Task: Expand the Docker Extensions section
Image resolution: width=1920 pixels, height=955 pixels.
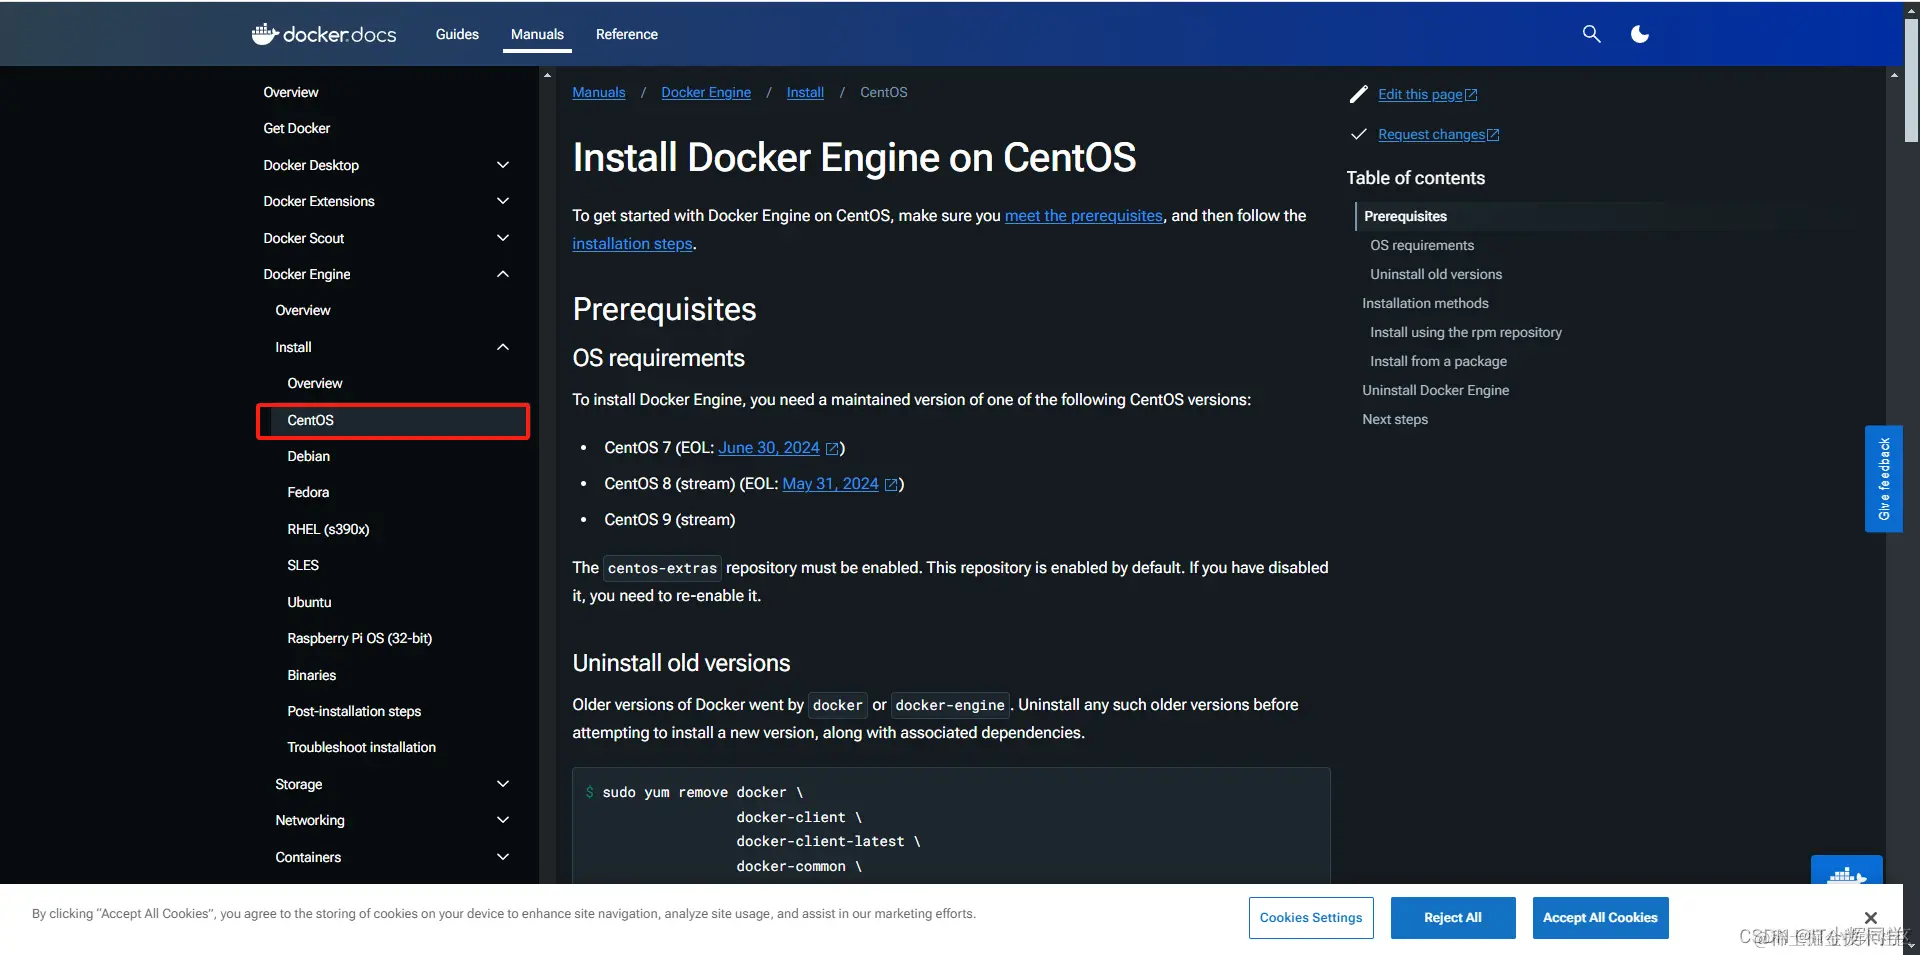Action: [503, 201]
